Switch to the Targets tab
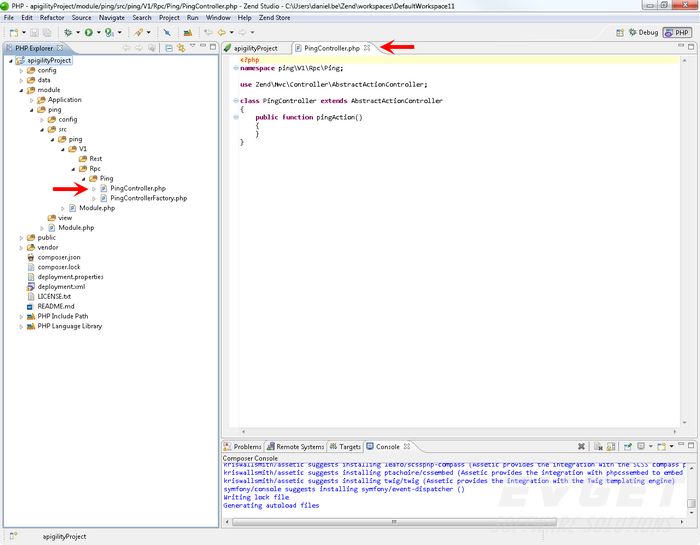Viewport: 700px width, 545px height. pos(345,446)
